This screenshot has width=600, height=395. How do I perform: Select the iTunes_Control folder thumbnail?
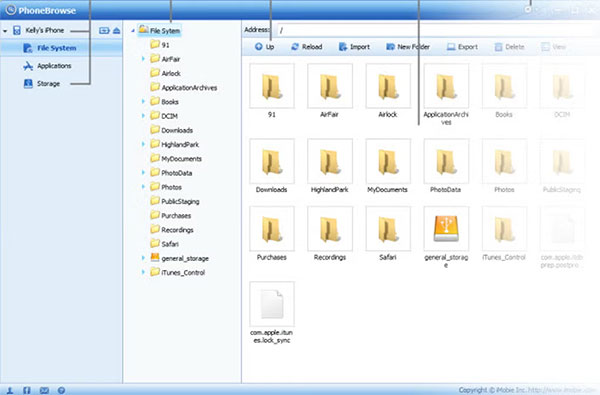(x=504, y=229)
